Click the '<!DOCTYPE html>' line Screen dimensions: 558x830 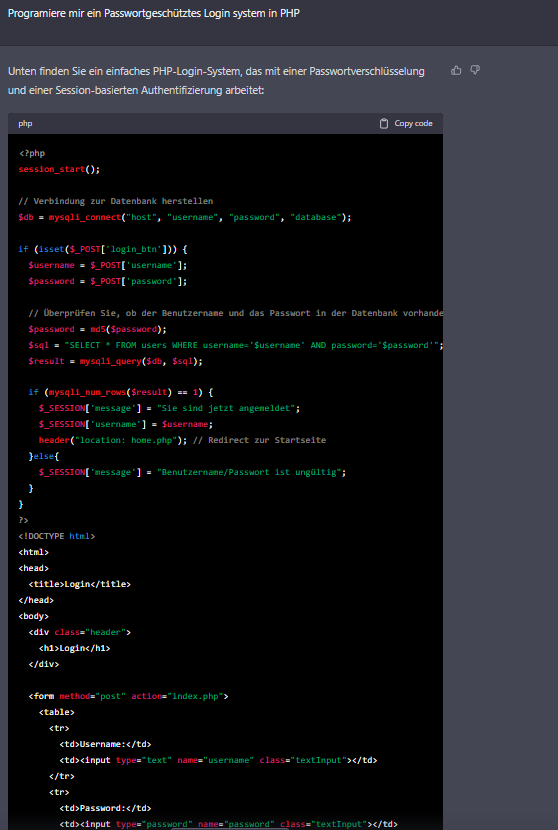coord(57,536)
